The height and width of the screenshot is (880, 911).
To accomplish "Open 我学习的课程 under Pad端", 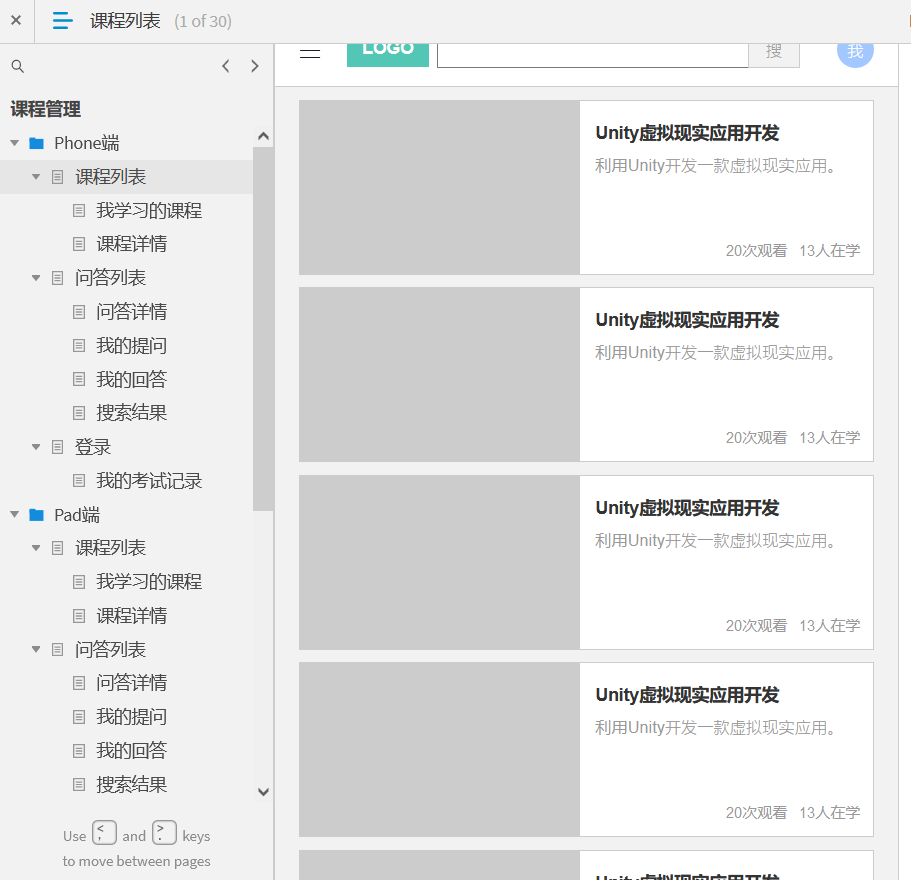I will tap(149, 581).
